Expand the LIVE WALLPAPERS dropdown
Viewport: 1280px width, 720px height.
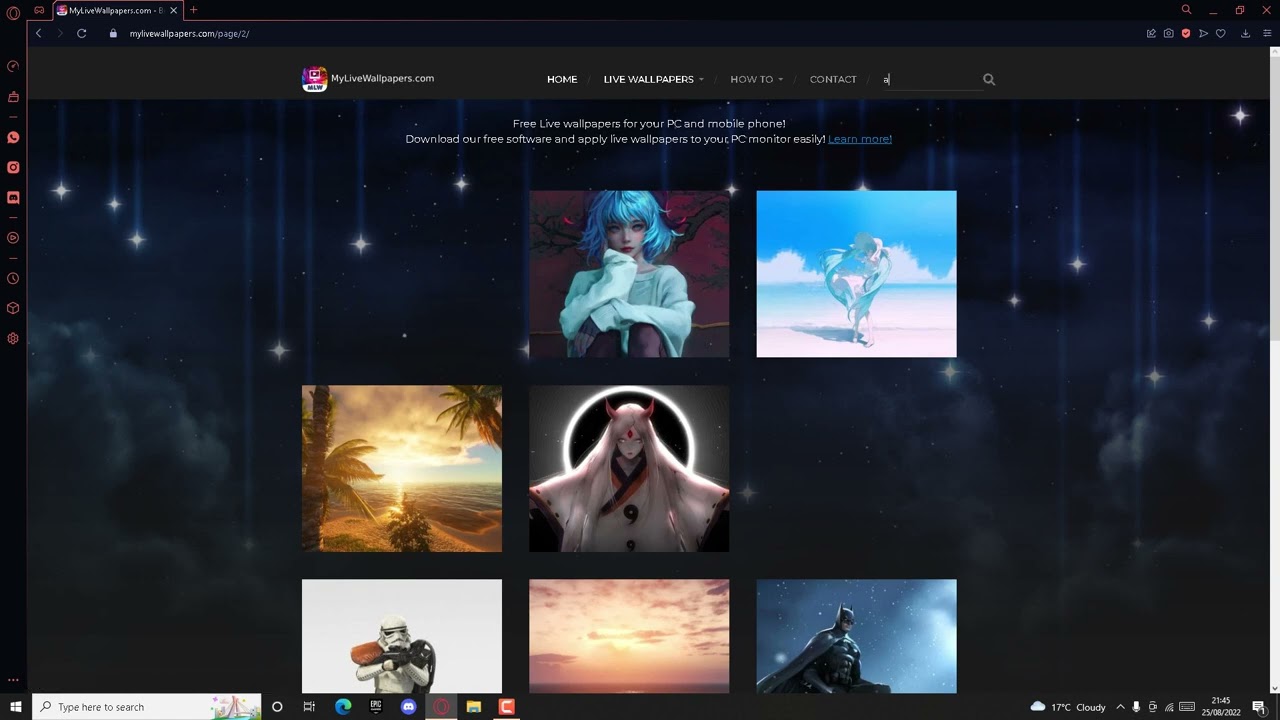tap(653, 79)
